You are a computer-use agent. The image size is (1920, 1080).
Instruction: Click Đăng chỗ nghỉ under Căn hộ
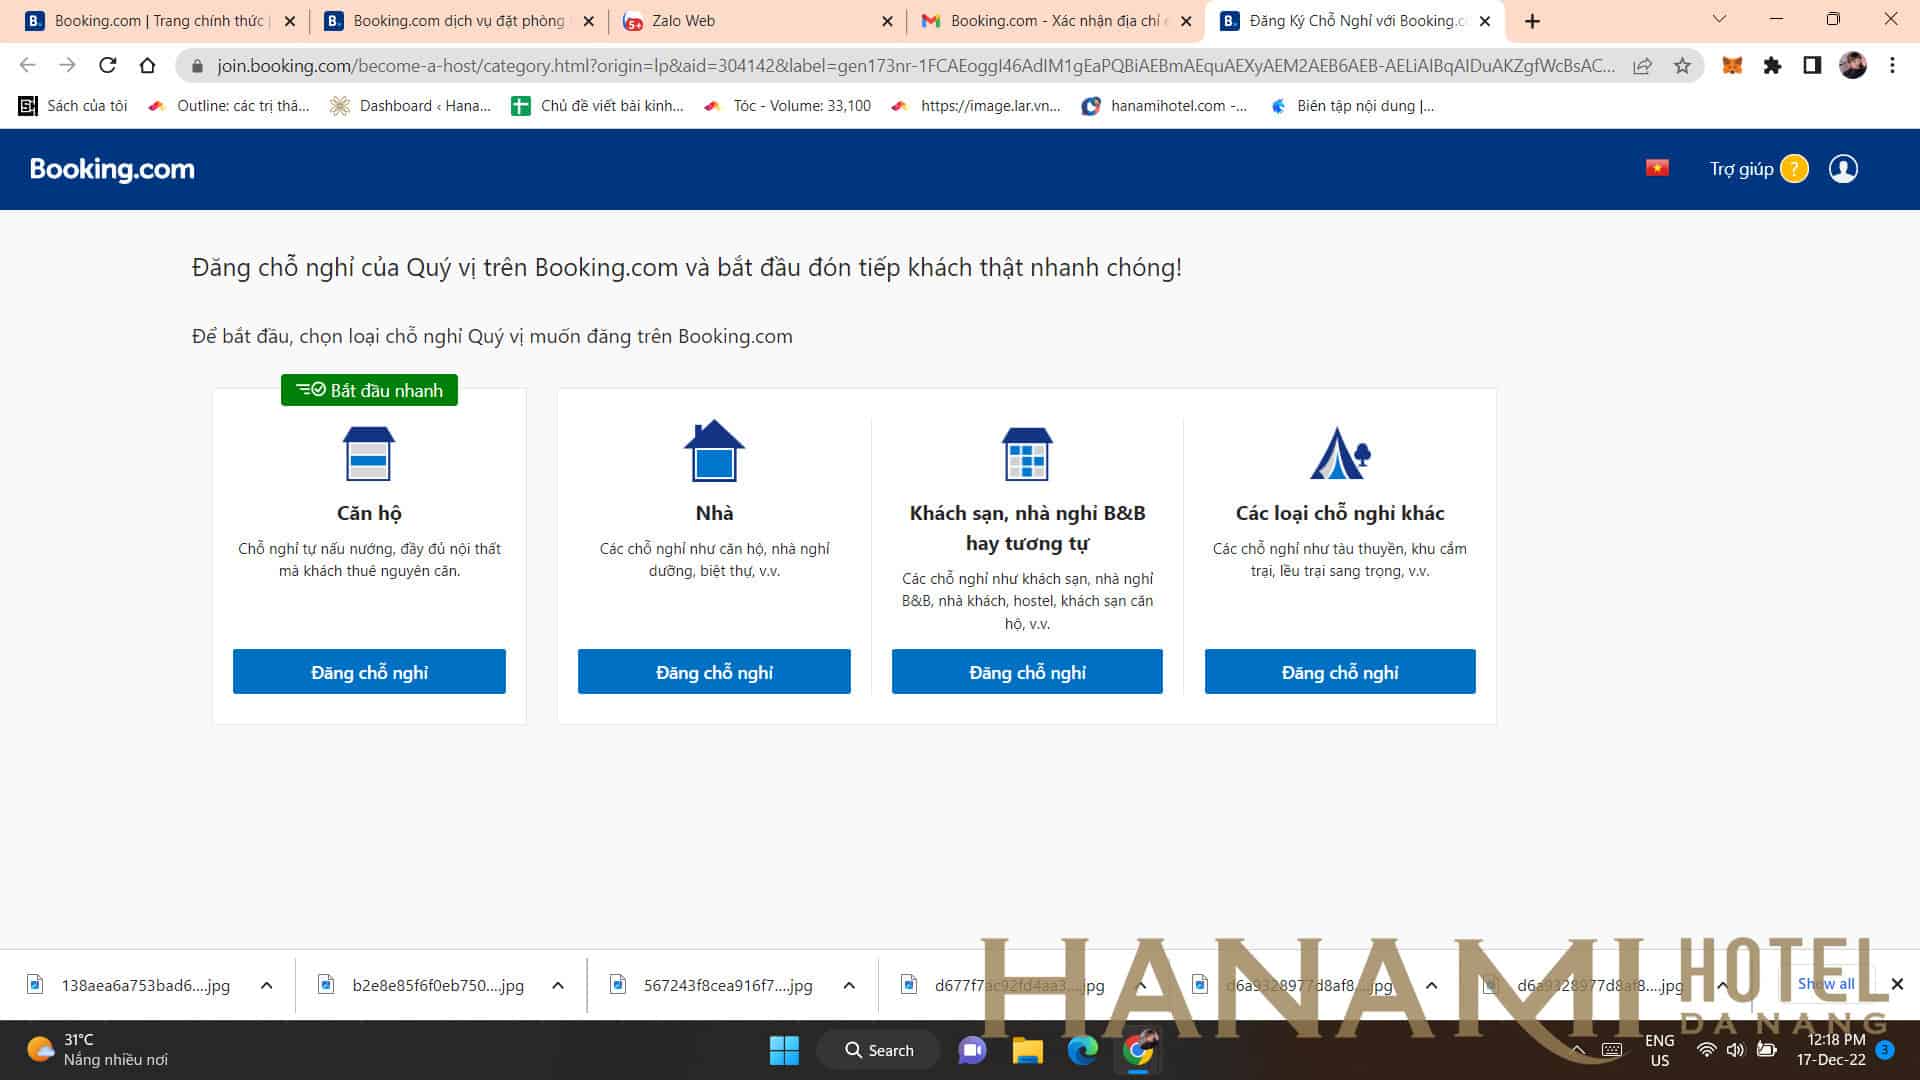pos(369,672)
